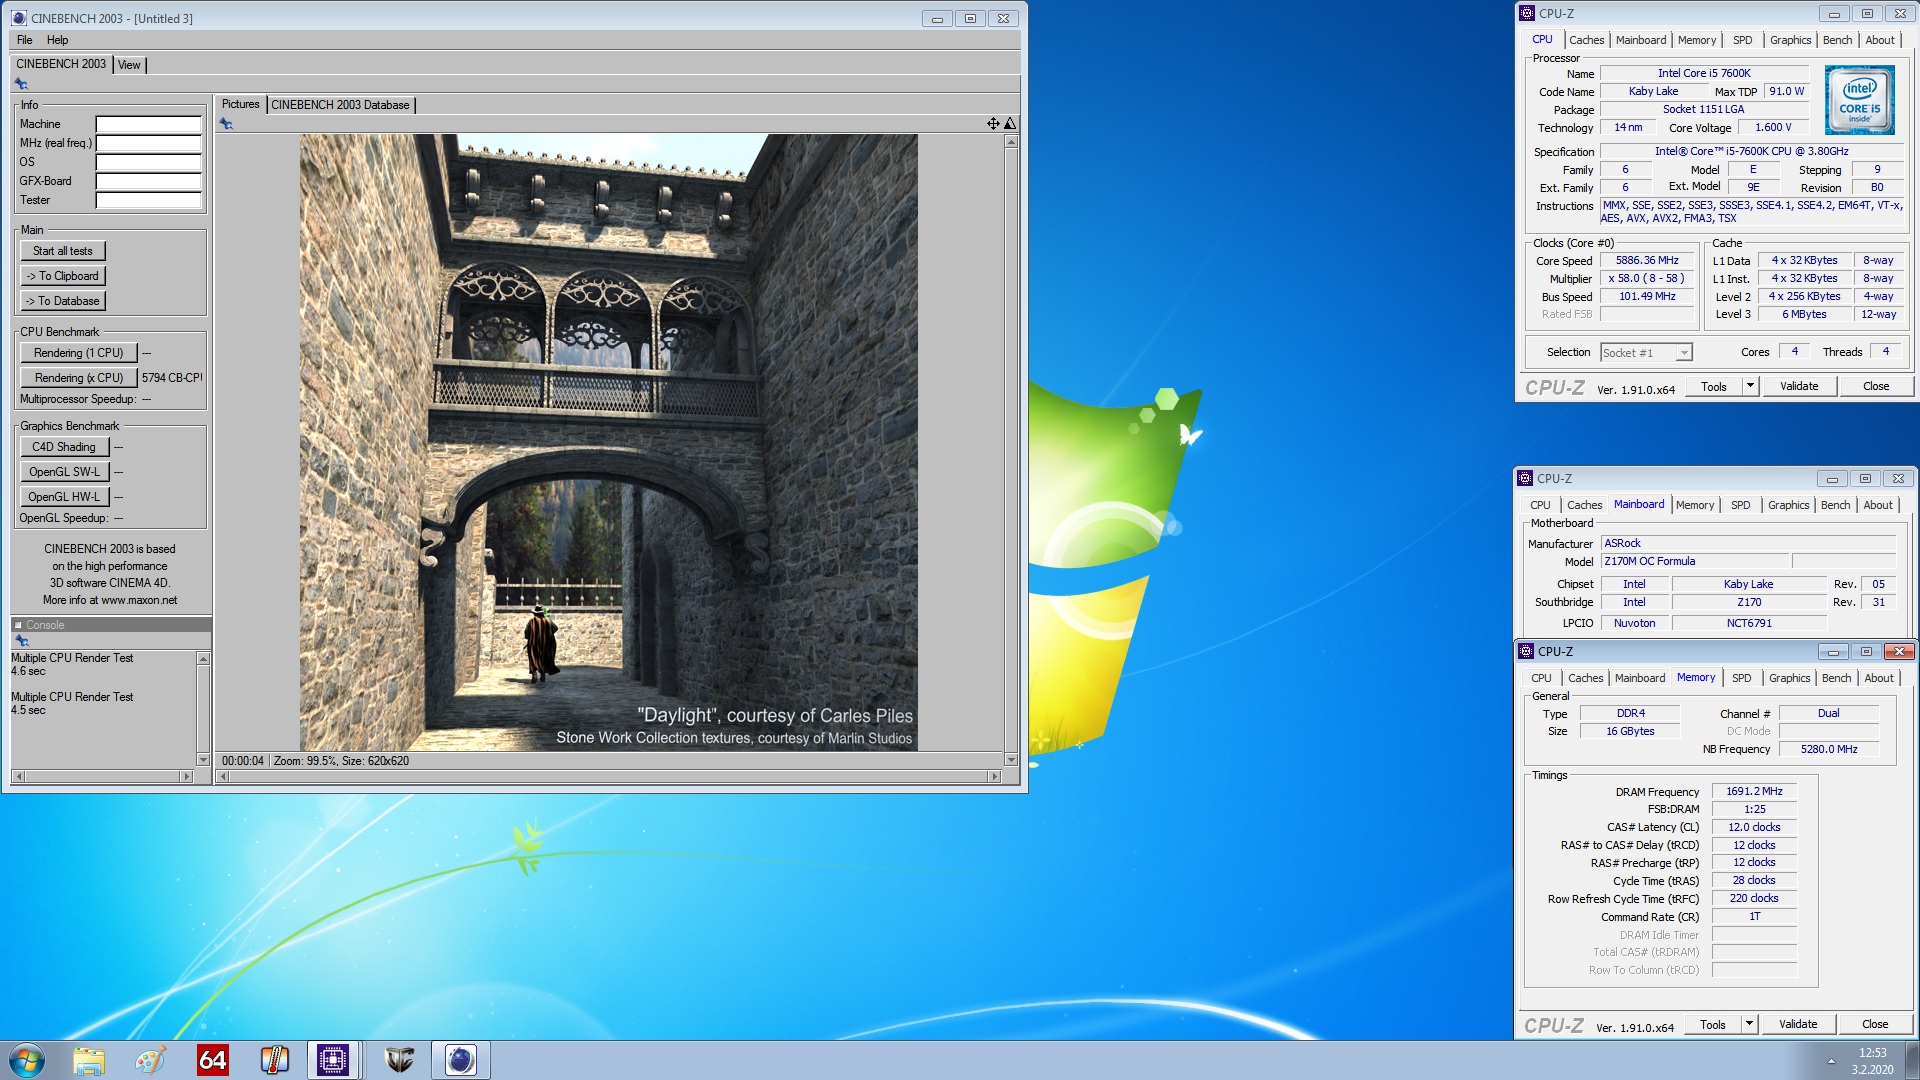Open the AIDA64 taskbar icon
The image size is (1920, 1080).
point(213,1060)
